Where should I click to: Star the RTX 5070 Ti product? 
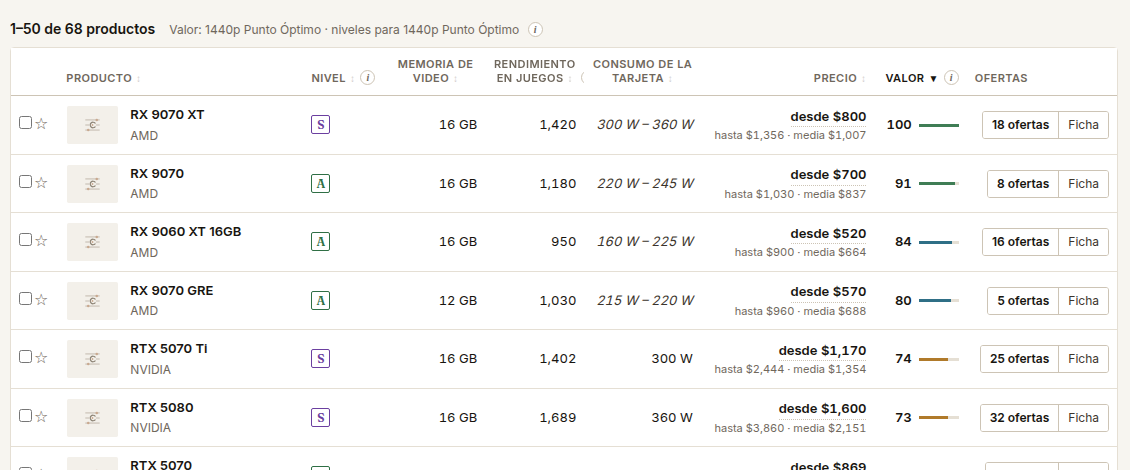pyautogui.click(x=41, y=357)
